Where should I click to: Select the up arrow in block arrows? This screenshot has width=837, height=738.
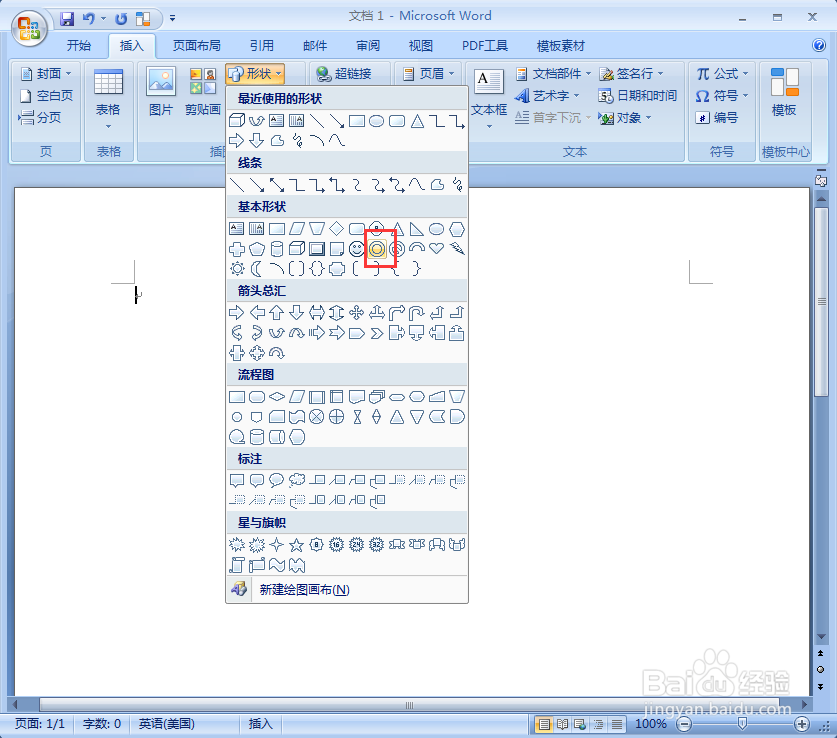click(277, 313)
